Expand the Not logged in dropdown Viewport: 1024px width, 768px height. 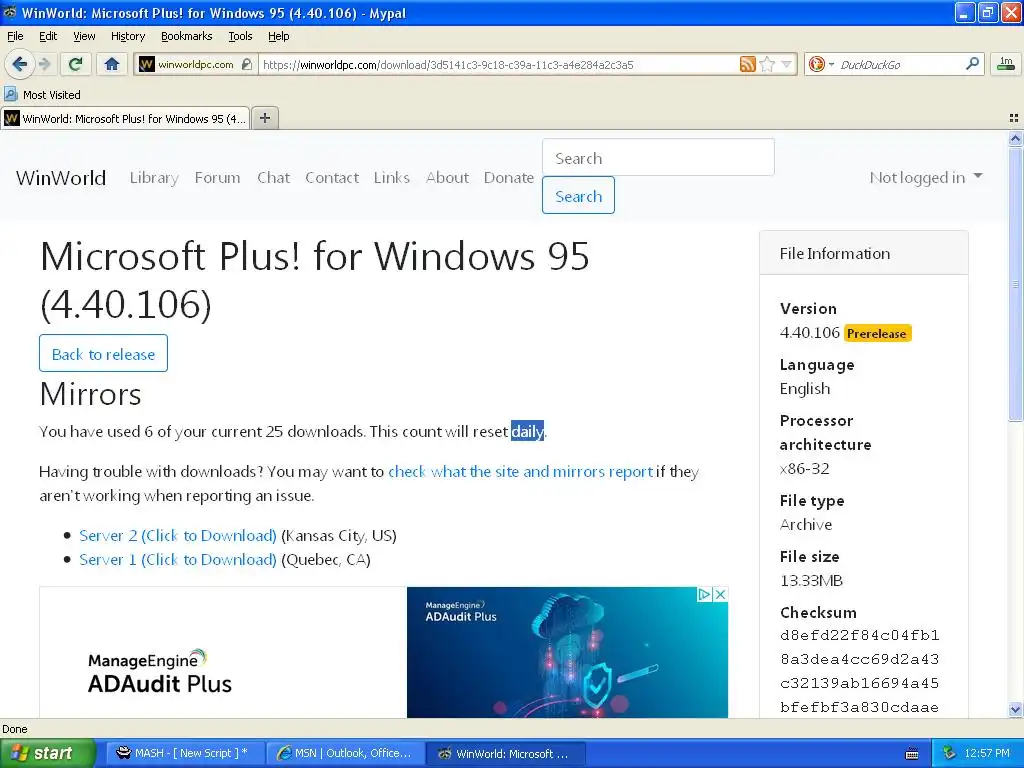(925, 178)
